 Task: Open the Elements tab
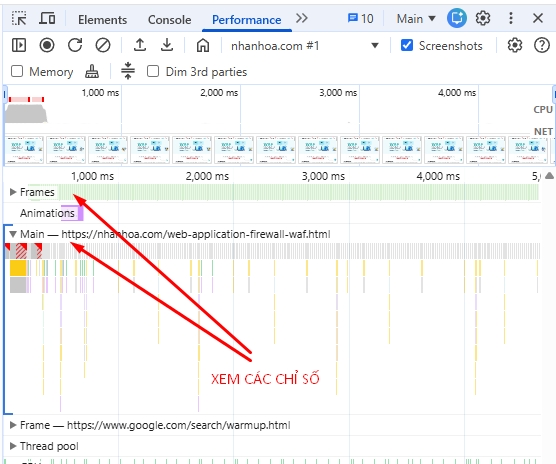[x=102, y=19]
